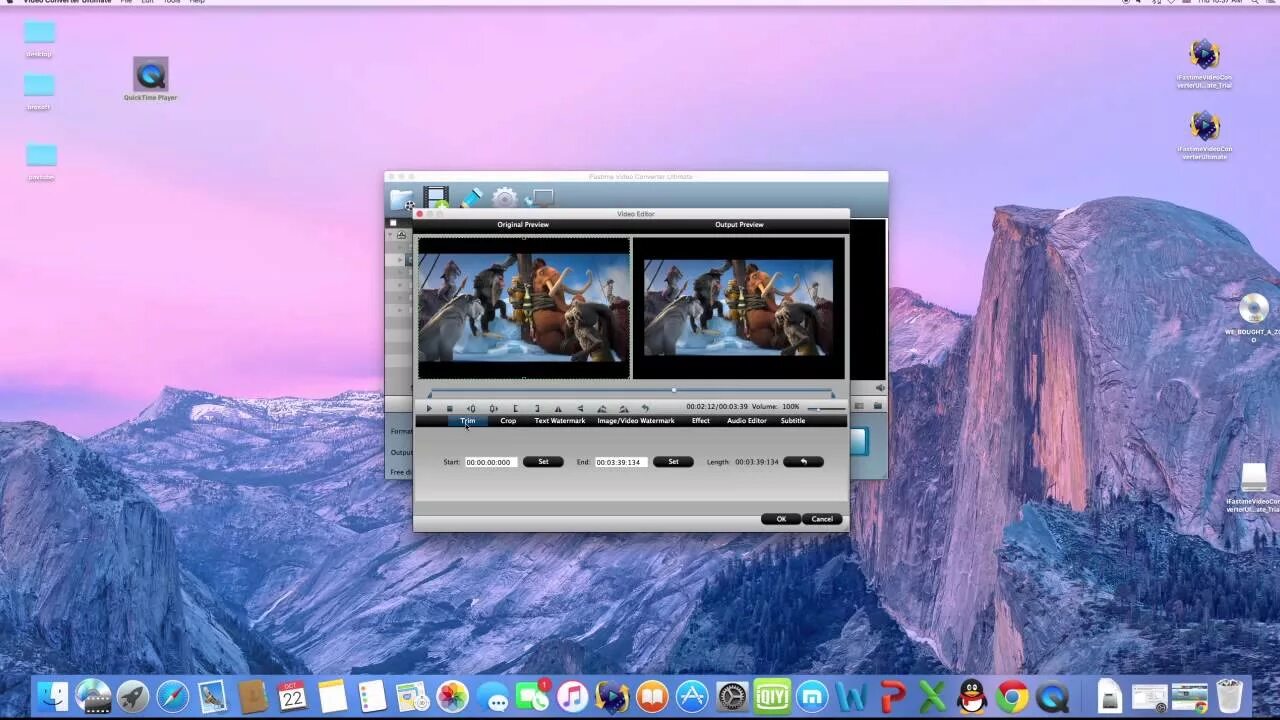
Task: Click the speaker icon in main window
Action: click(x=880, y=388)
